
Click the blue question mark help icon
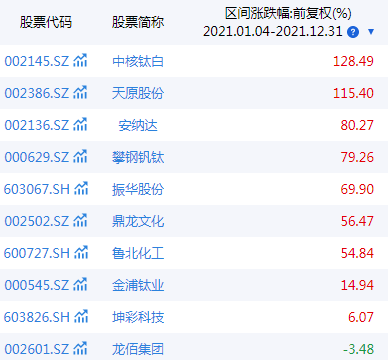tap(353, 32)
